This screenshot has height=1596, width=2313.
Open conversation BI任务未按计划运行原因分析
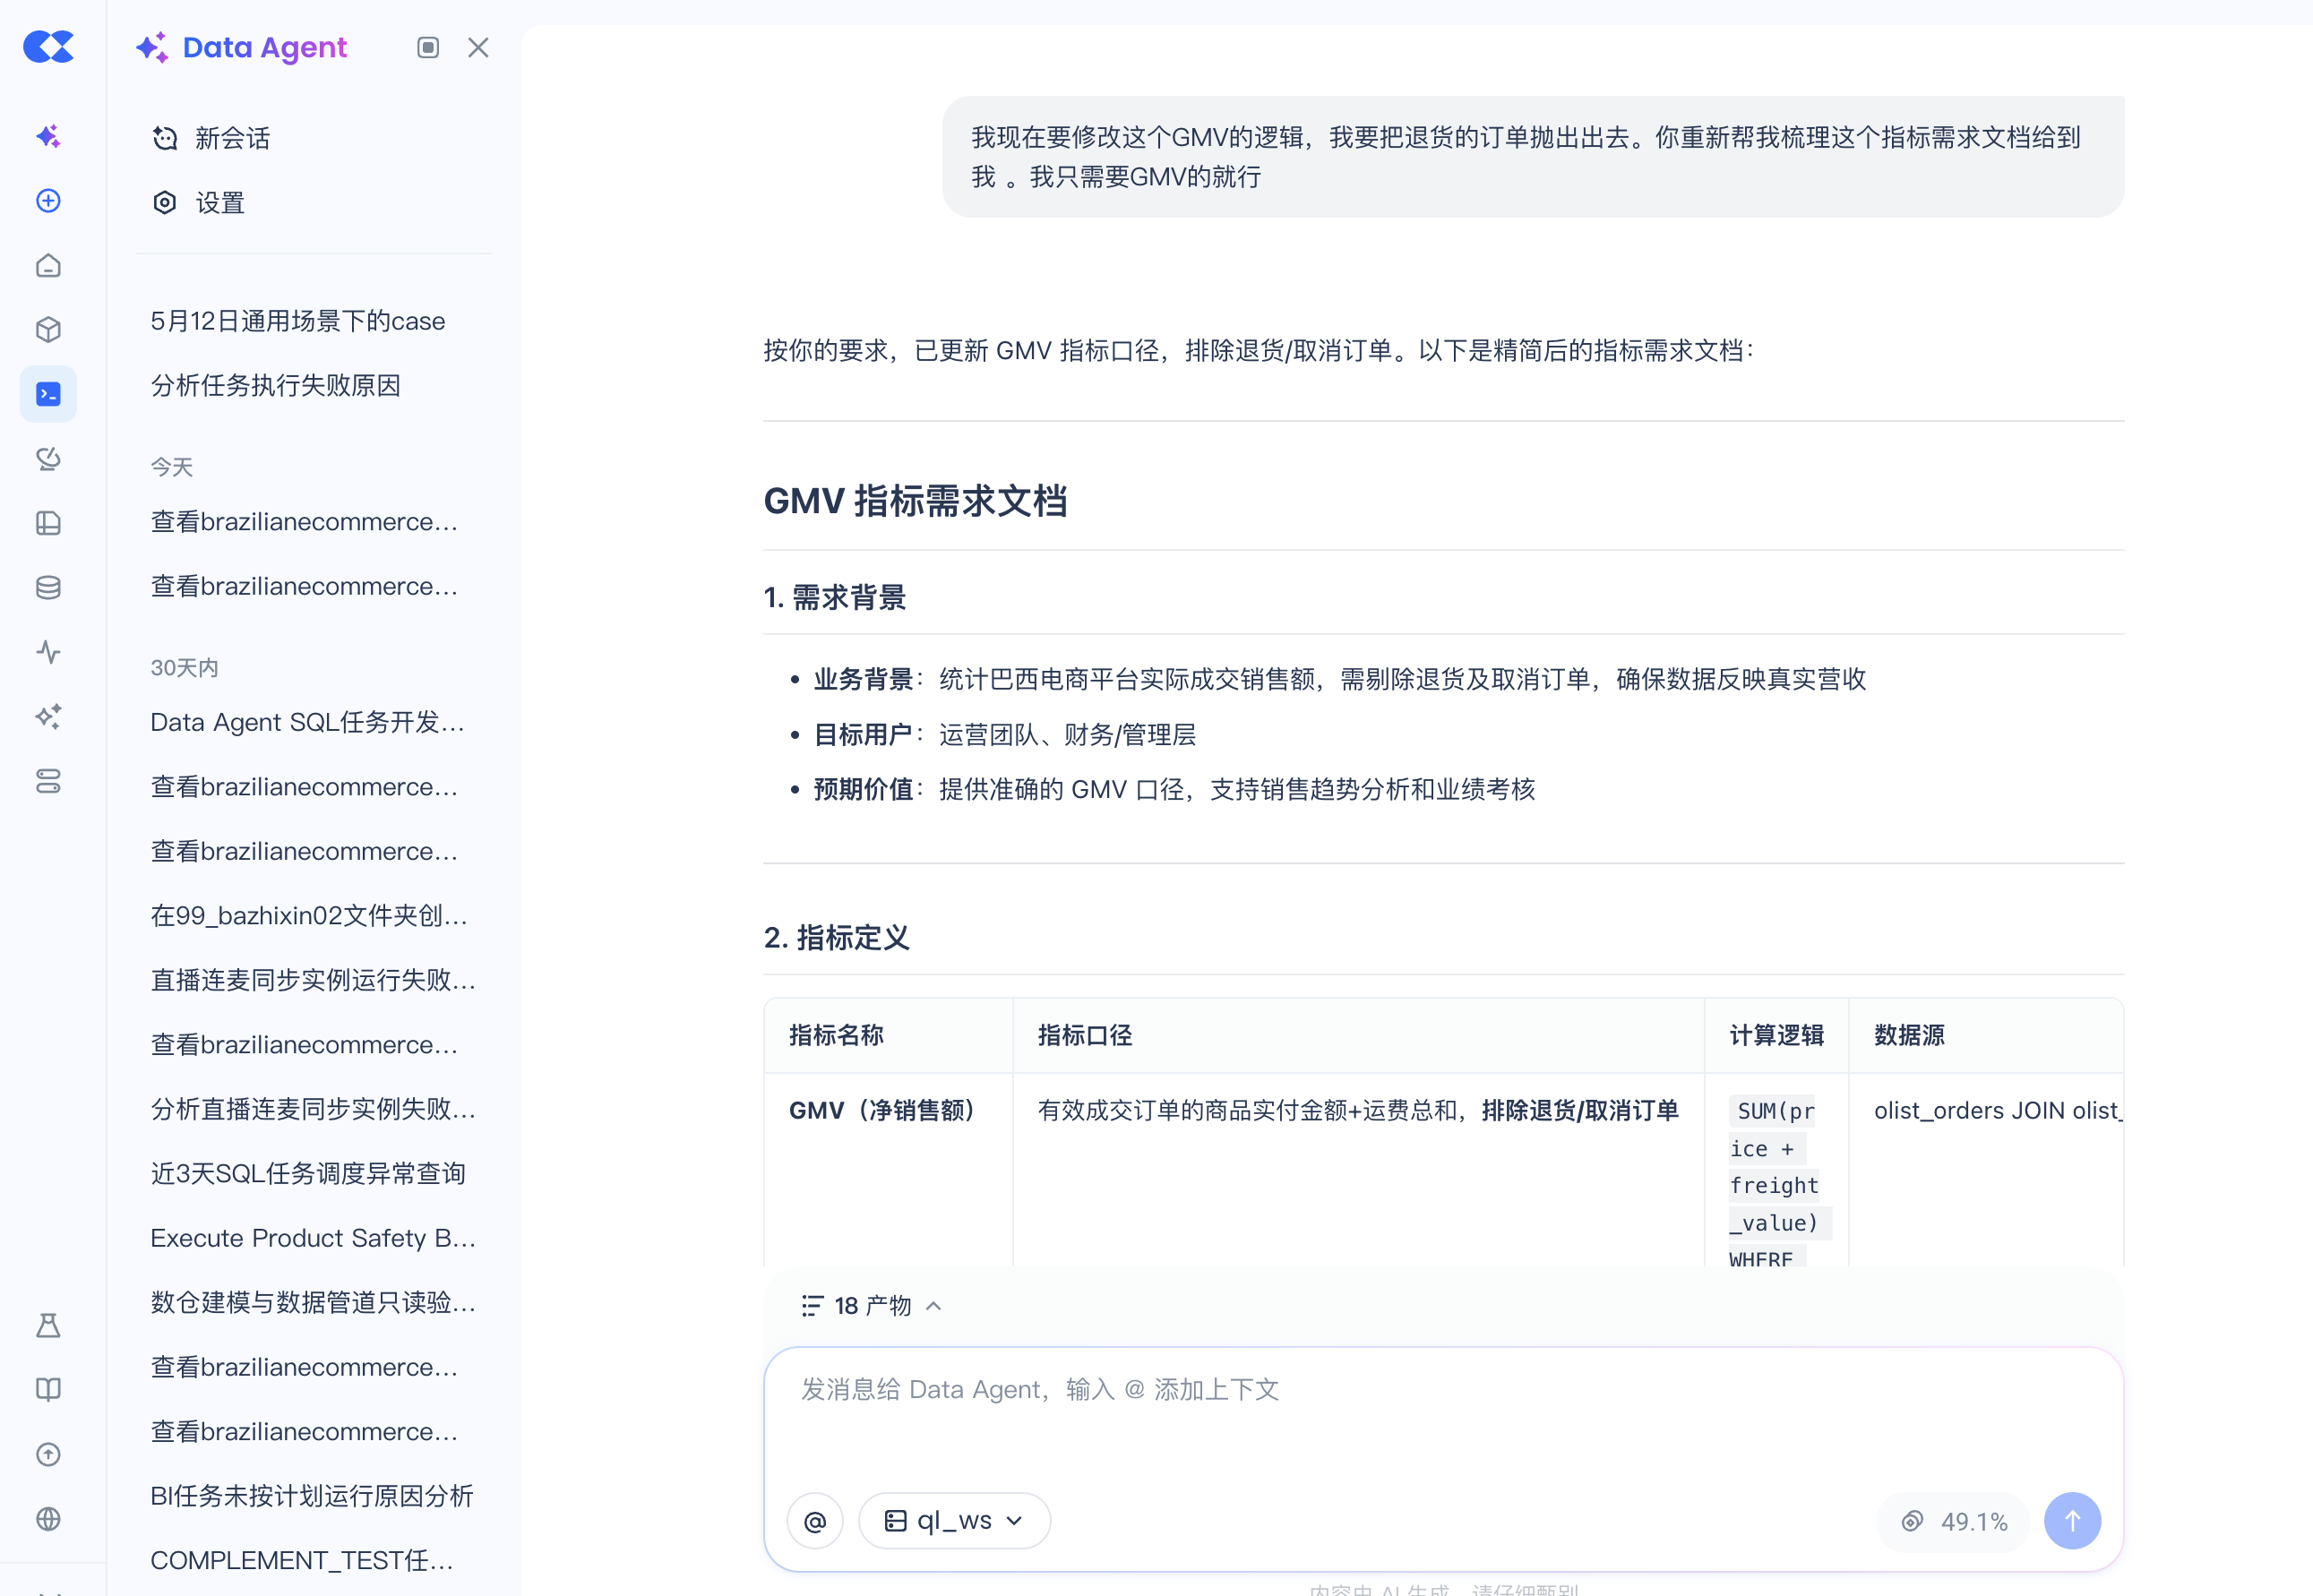(x=312, y=1496)
